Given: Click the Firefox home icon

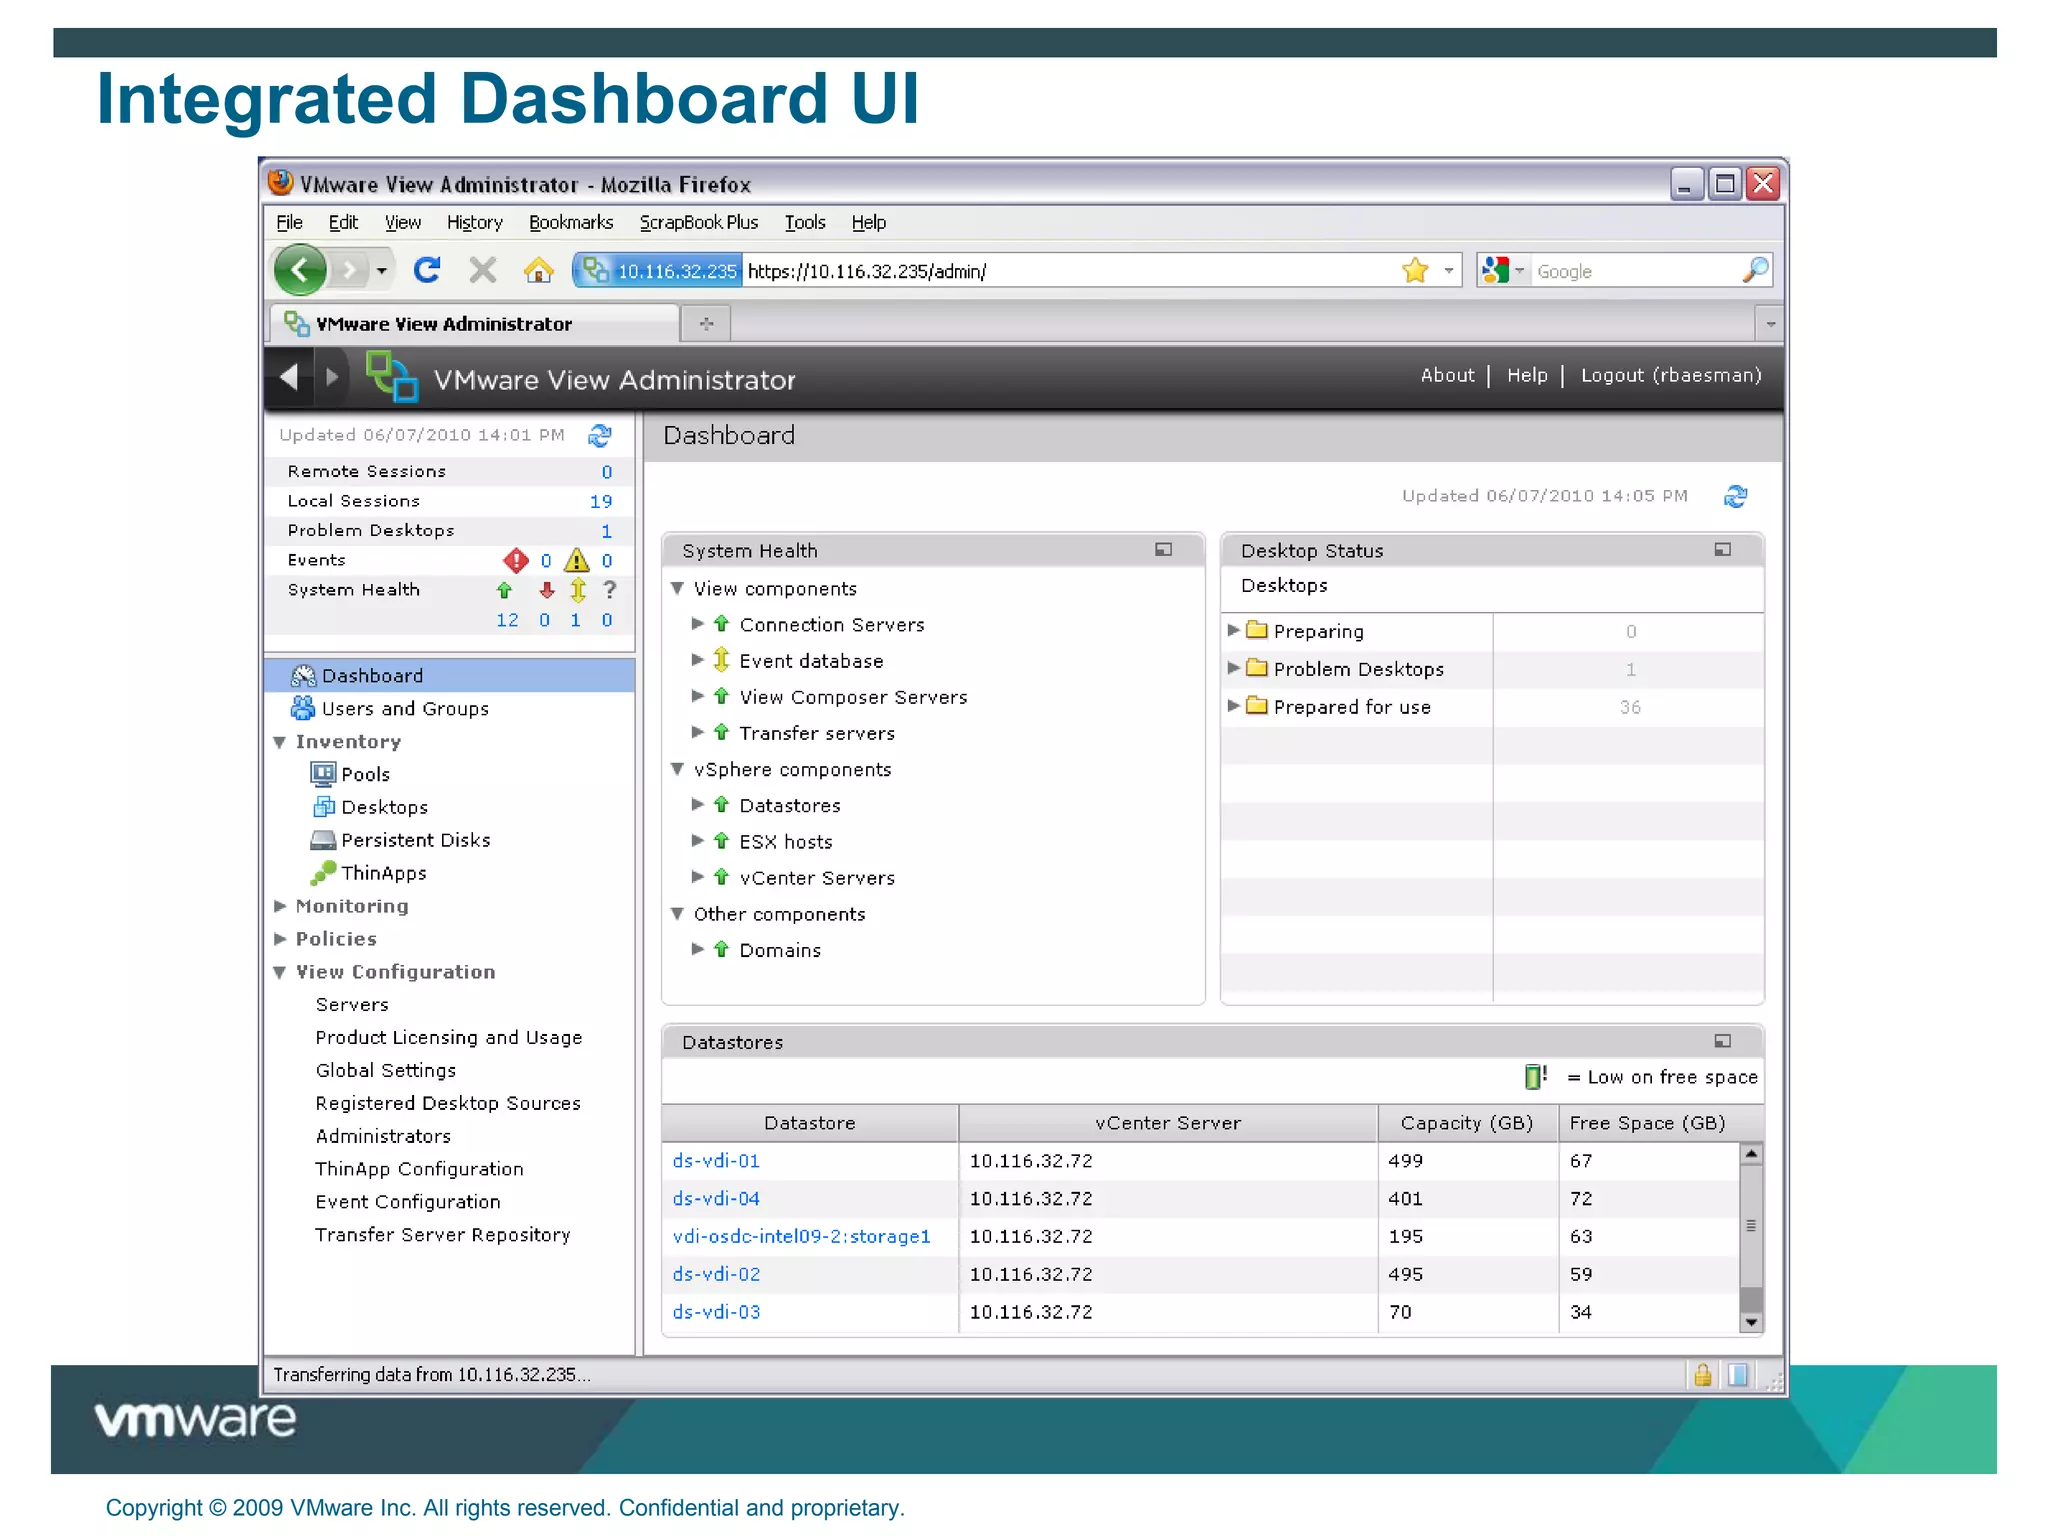Looking at the screenshot, I should tap(538, 270).
